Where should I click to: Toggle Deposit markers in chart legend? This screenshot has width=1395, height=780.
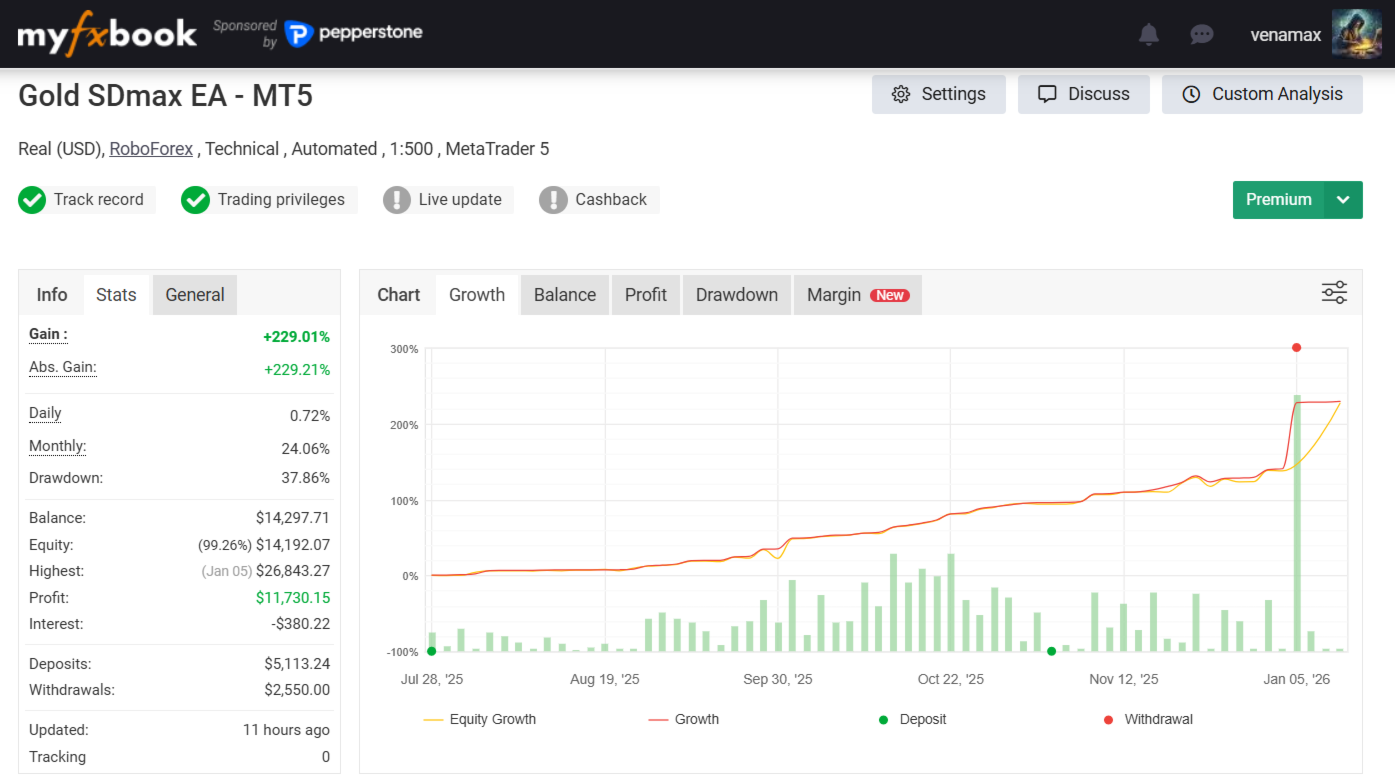point(911,720)
